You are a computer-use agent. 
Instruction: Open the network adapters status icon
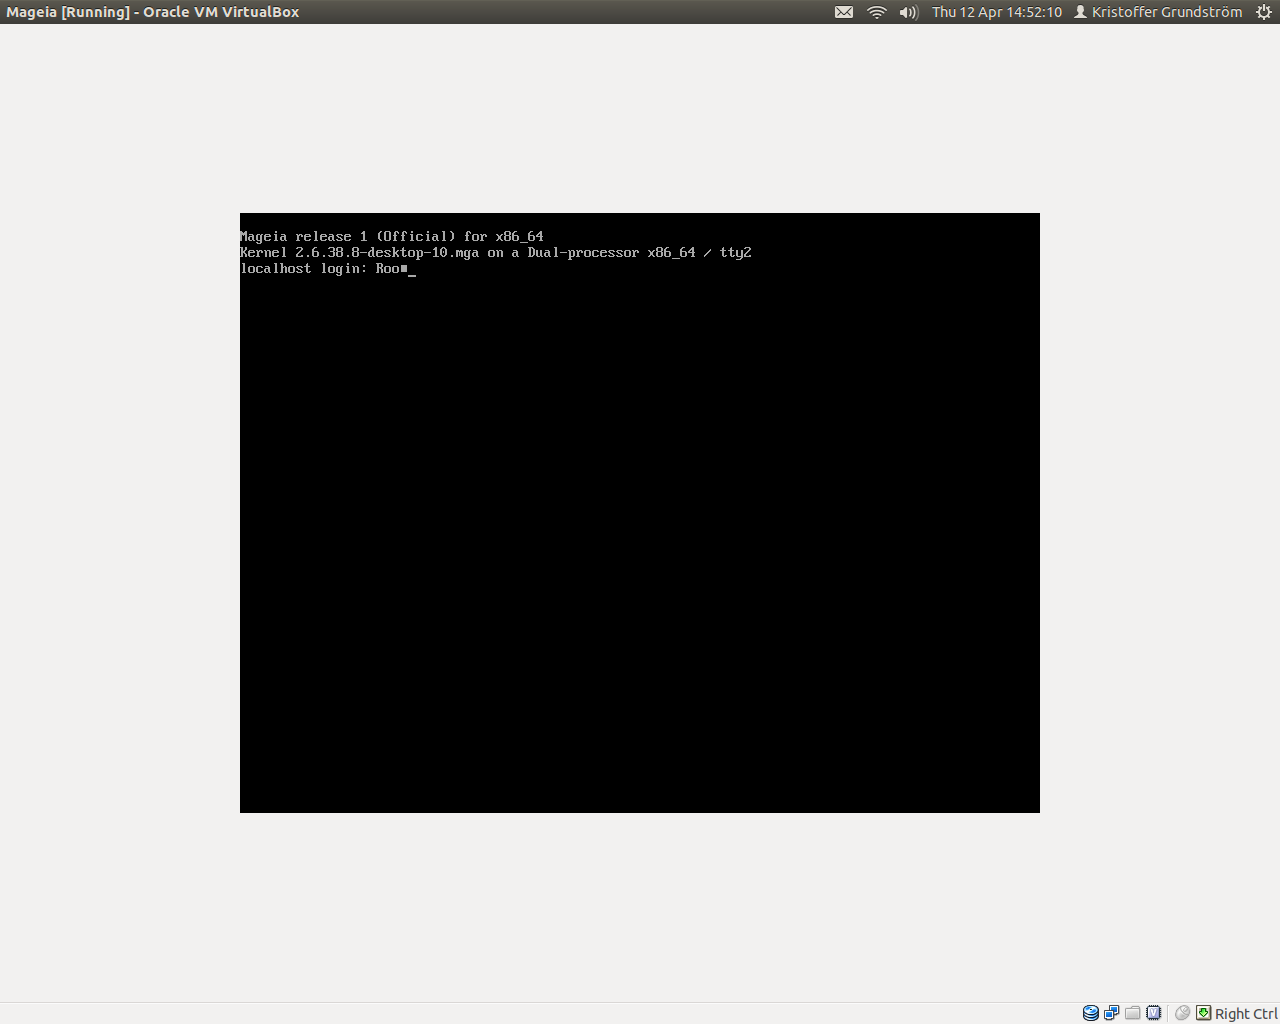tap(1112, 1013)
